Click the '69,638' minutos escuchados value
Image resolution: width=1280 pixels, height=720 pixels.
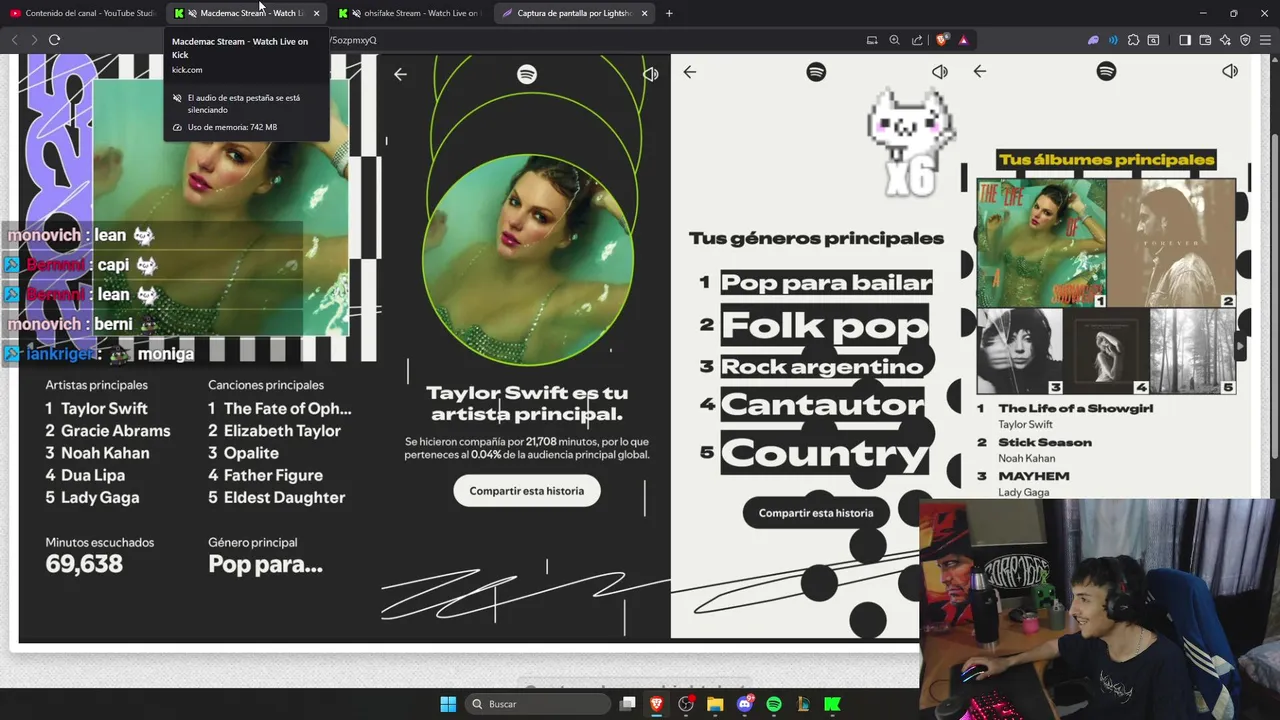[x=84, y=564]
